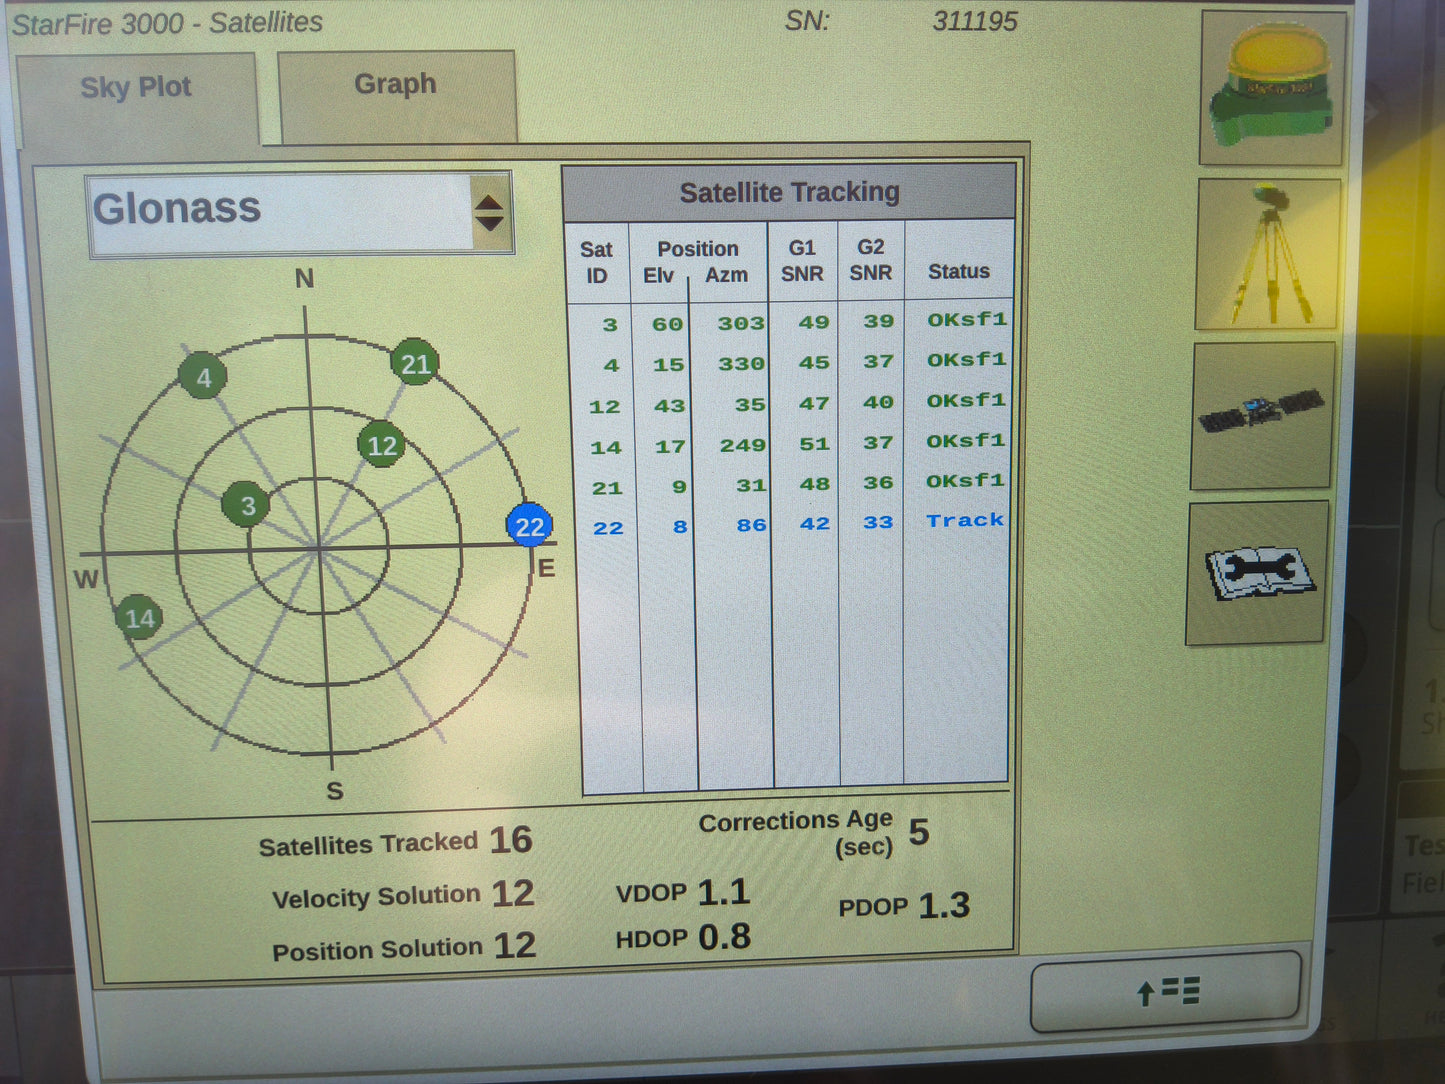Click satellite 14 near the west axis

coord(139,619)
